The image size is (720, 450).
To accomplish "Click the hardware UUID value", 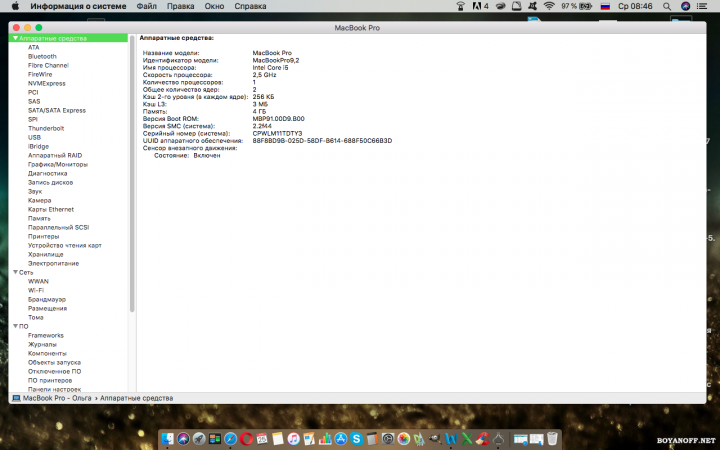I will click(x=322, y=141).
